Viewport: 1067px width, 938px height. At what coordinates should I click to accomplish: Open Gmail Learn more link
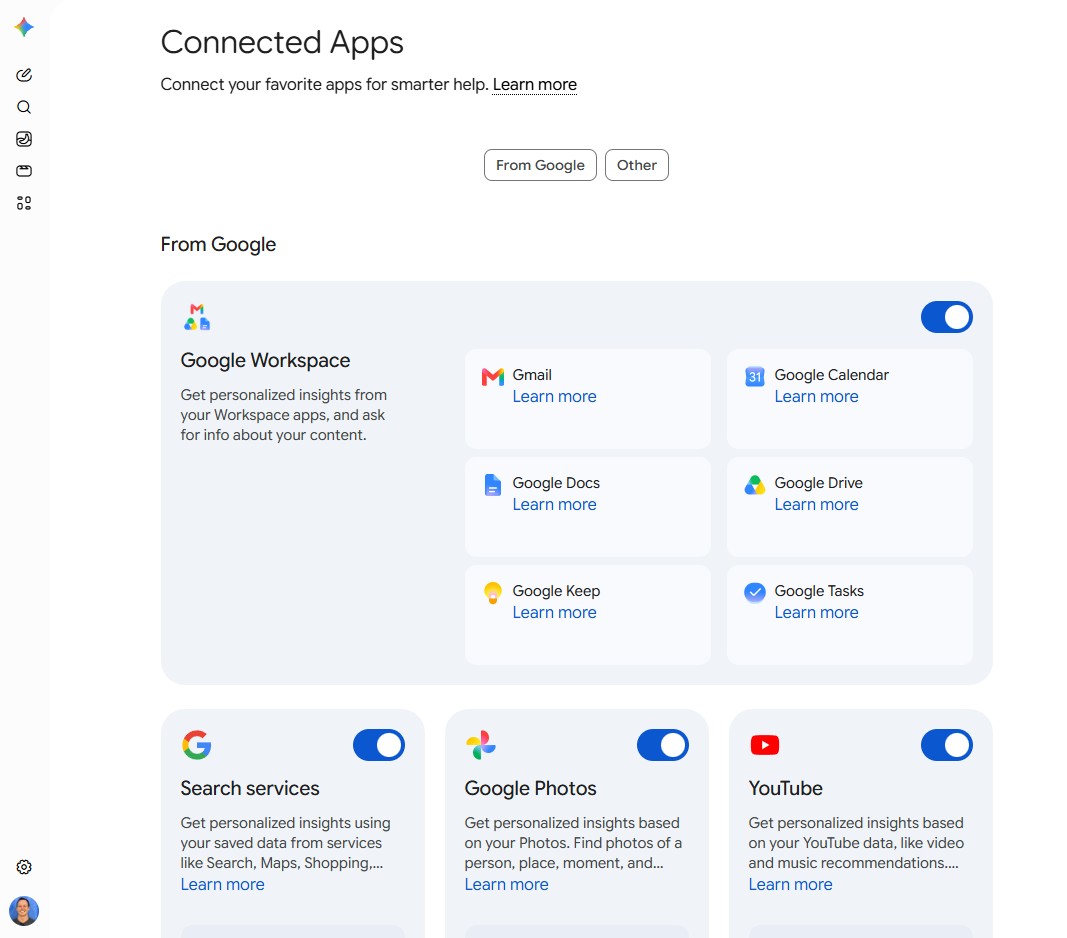555,397
